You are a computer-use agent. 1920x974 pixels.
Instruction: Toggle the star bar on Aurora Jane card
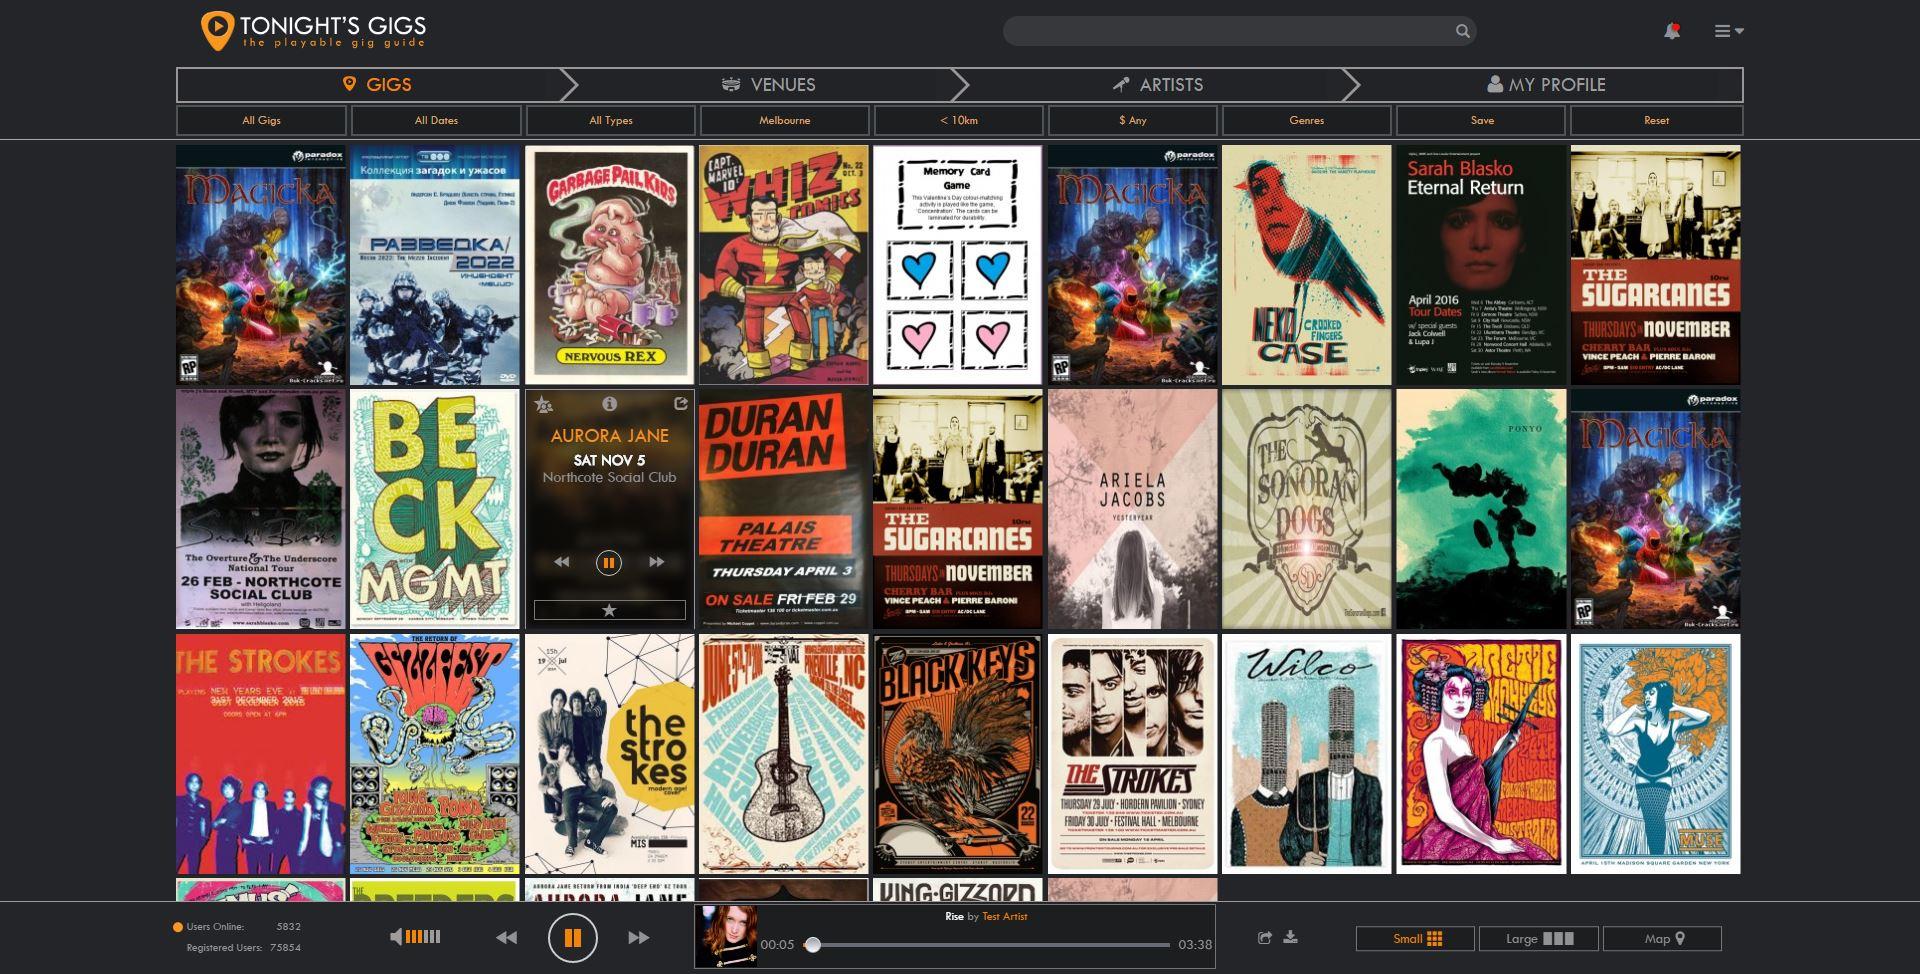click(609, 610)
